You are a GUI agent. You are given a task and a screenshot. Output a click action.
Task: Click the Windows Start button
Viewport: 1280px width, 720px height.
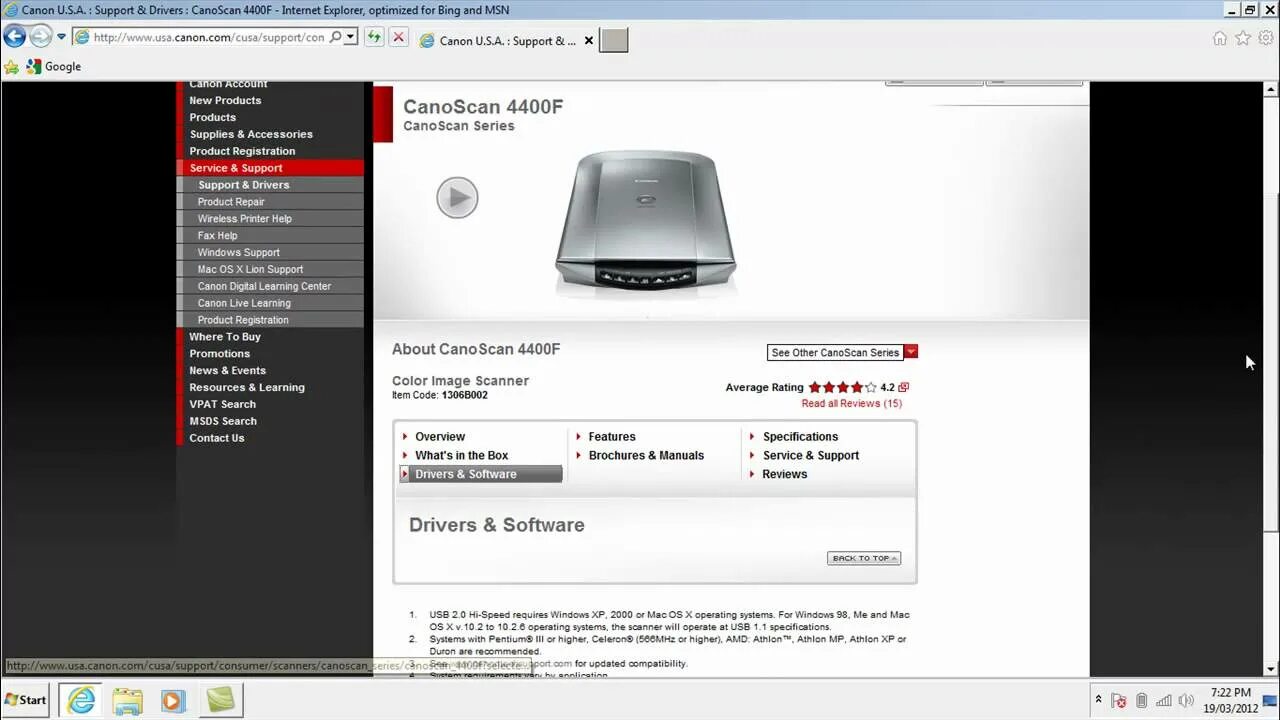pos(26,700)
